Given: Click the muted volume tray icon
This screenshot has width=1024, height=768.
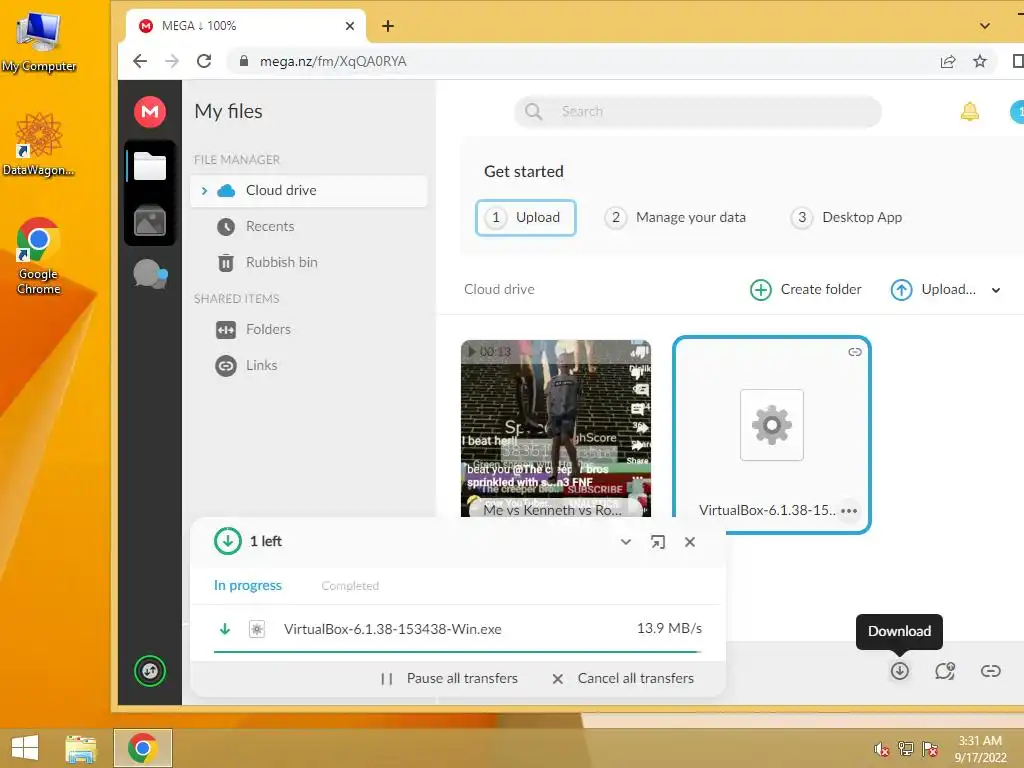Looking at the screenshot, I should point(882,749).
